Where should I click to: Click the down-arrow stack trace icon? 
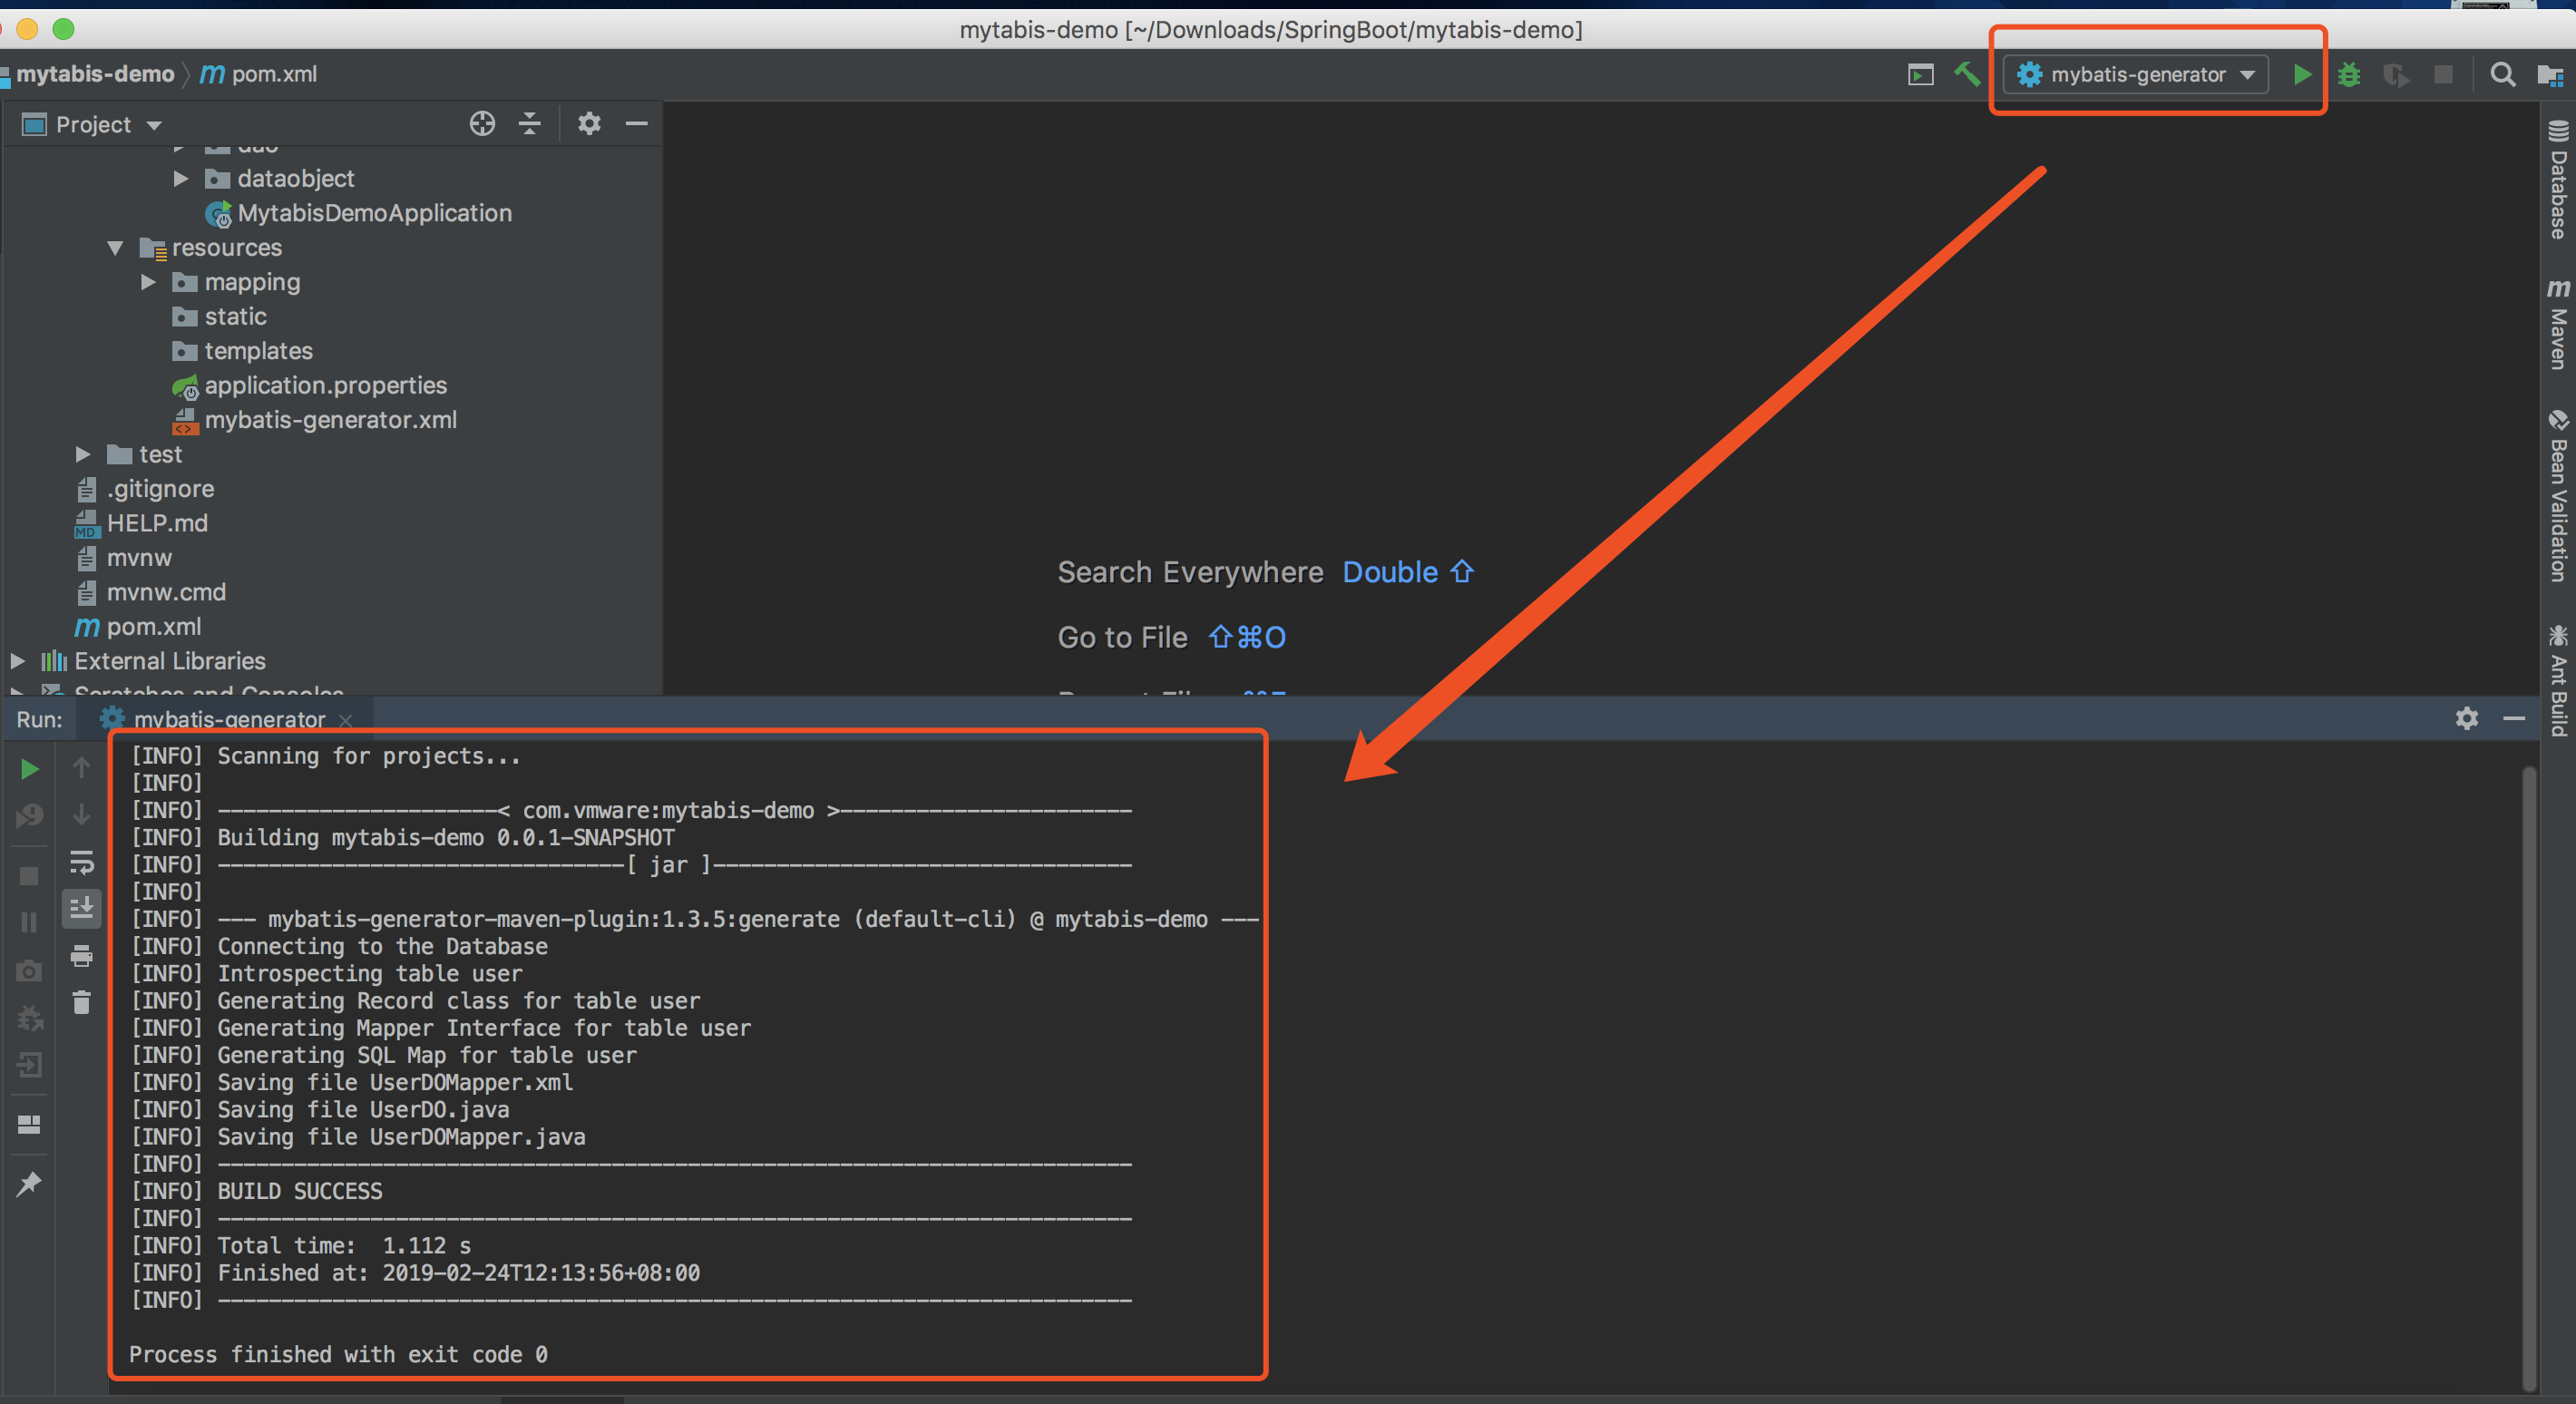coord(81,814)
